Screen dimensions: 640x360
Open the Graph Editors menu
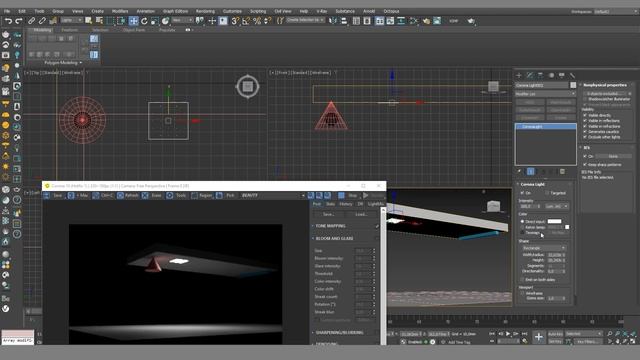(x=176, y=11)
